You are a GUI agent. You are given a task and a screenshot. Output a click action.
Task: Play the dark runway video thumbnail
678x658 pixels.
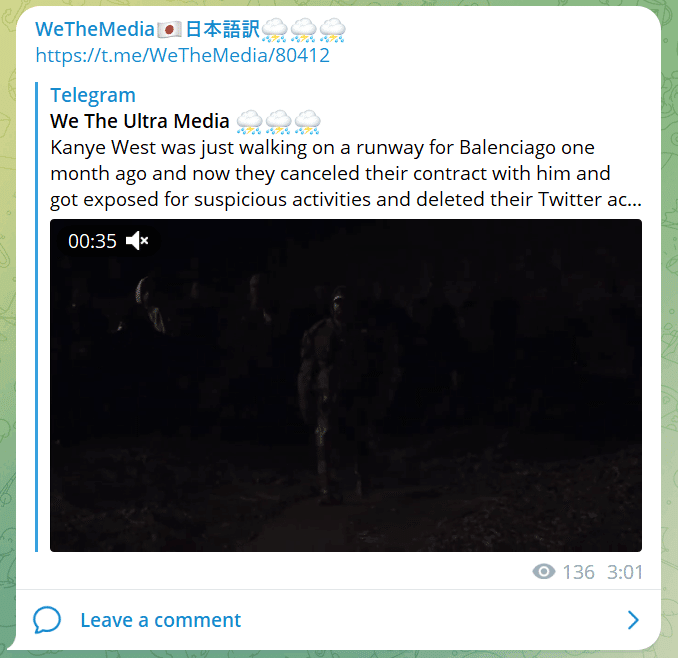click(x=346, y=385)
